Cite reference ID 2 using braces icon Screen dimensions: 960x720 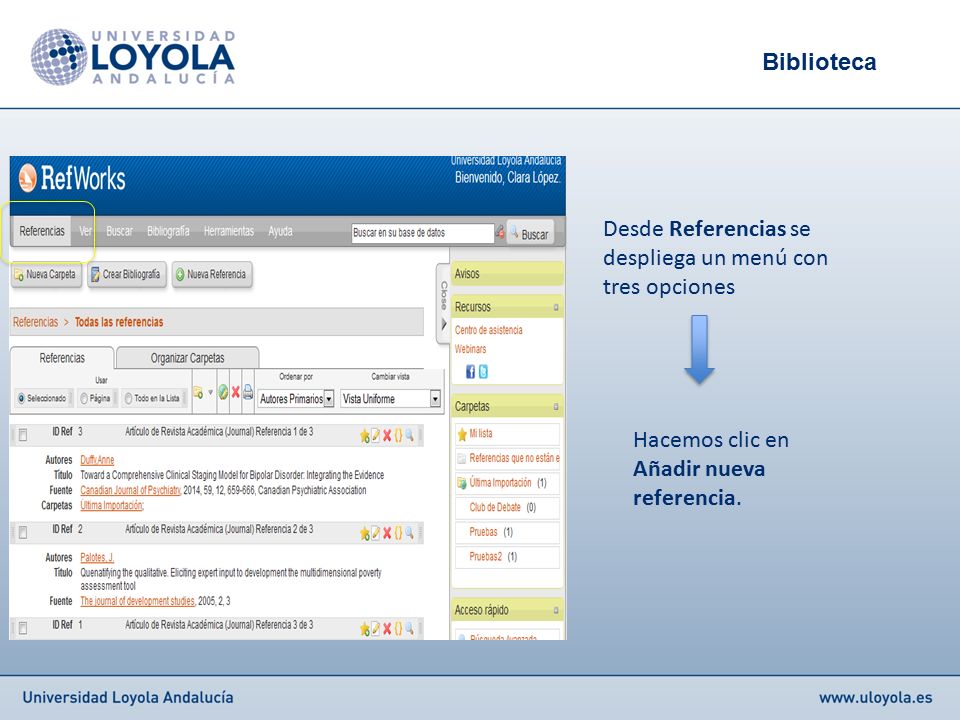coord(399,533)
